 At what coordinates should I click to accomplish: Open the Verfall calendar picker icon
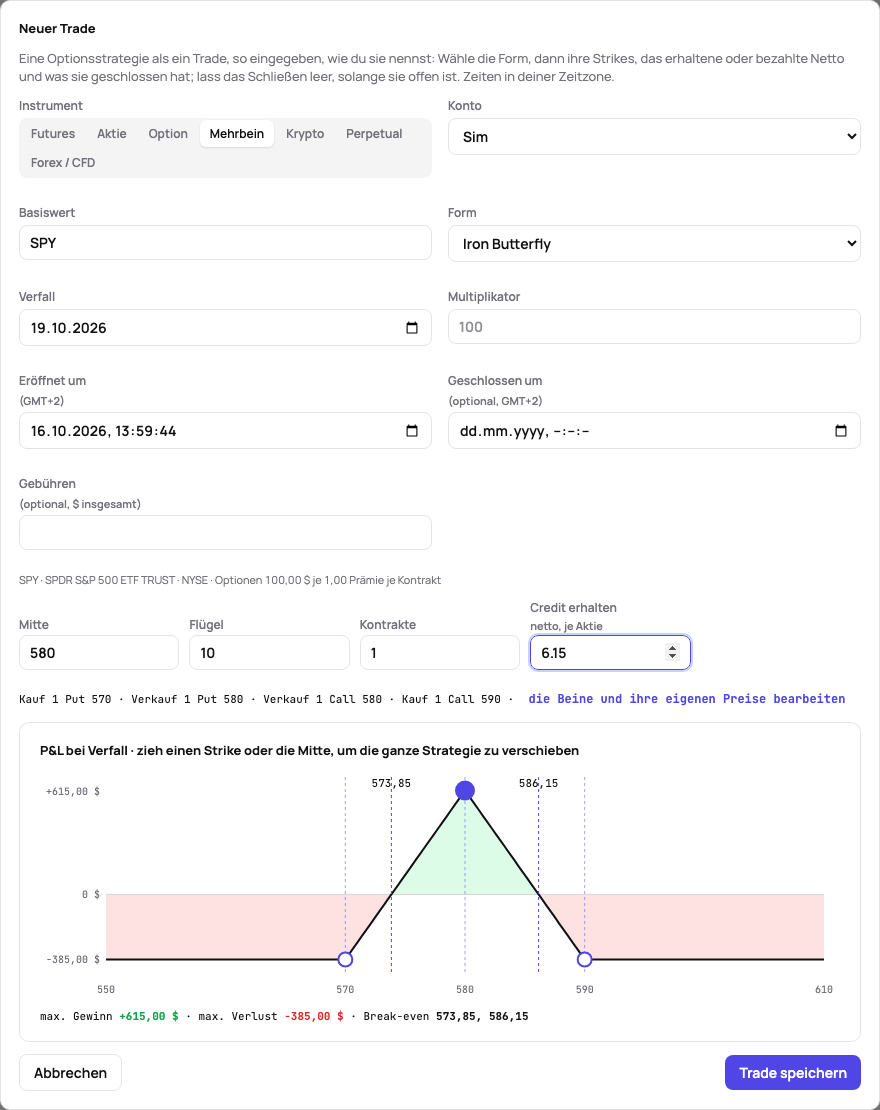412,328
